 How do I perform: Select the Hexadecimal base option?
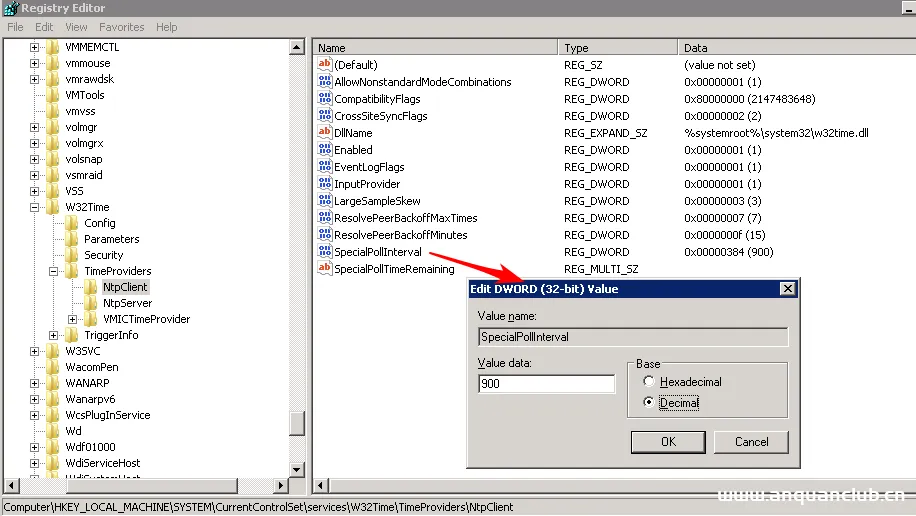[x=650, y=382]
